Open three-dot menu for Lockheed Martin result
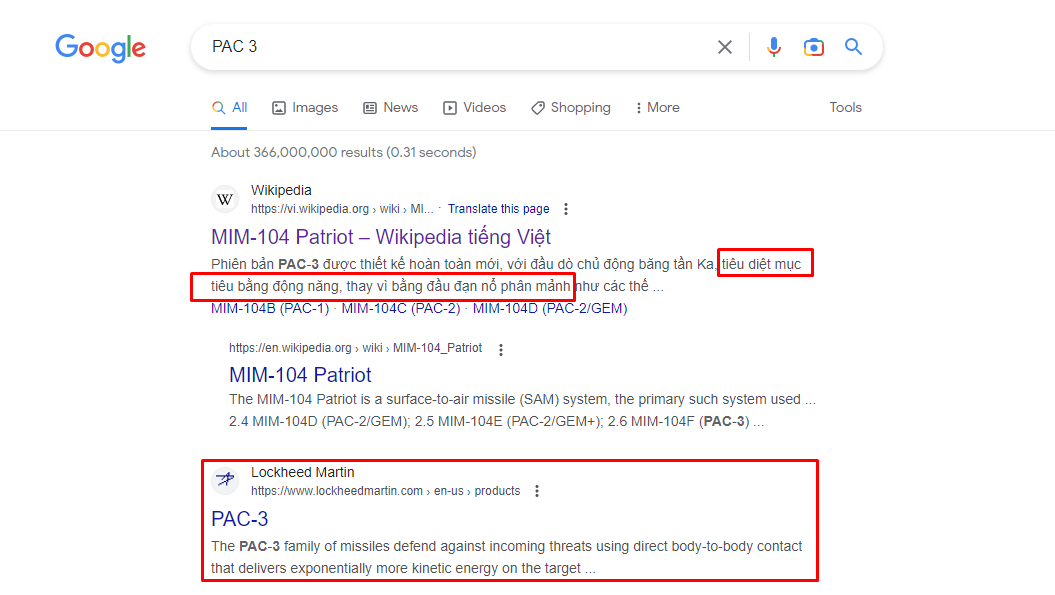Screen dimensions: 1055x595 pyautogui.click(x=537, y=491)
